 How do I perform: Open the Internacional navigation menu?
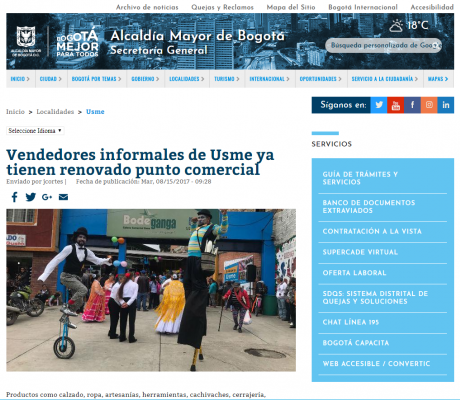tap(270, 79)
